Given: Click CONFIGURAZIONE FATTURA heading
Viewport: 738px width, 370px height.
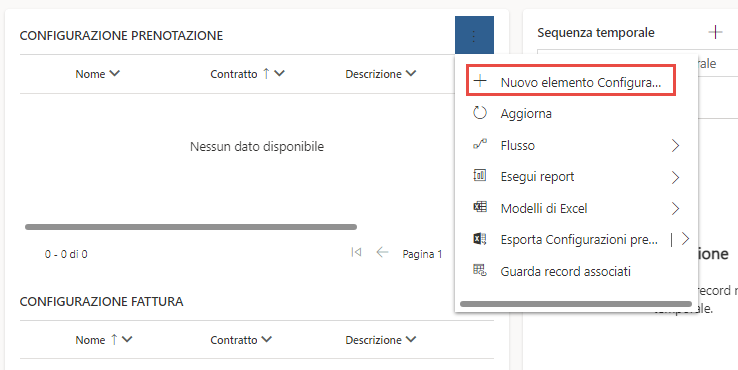Looking at the screenshot, I should pyautogui.click(x=102, y=301).
